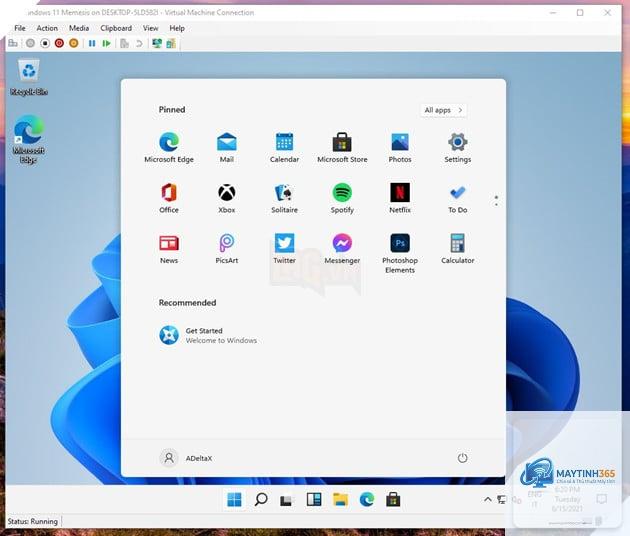Open the File menu

20,28
